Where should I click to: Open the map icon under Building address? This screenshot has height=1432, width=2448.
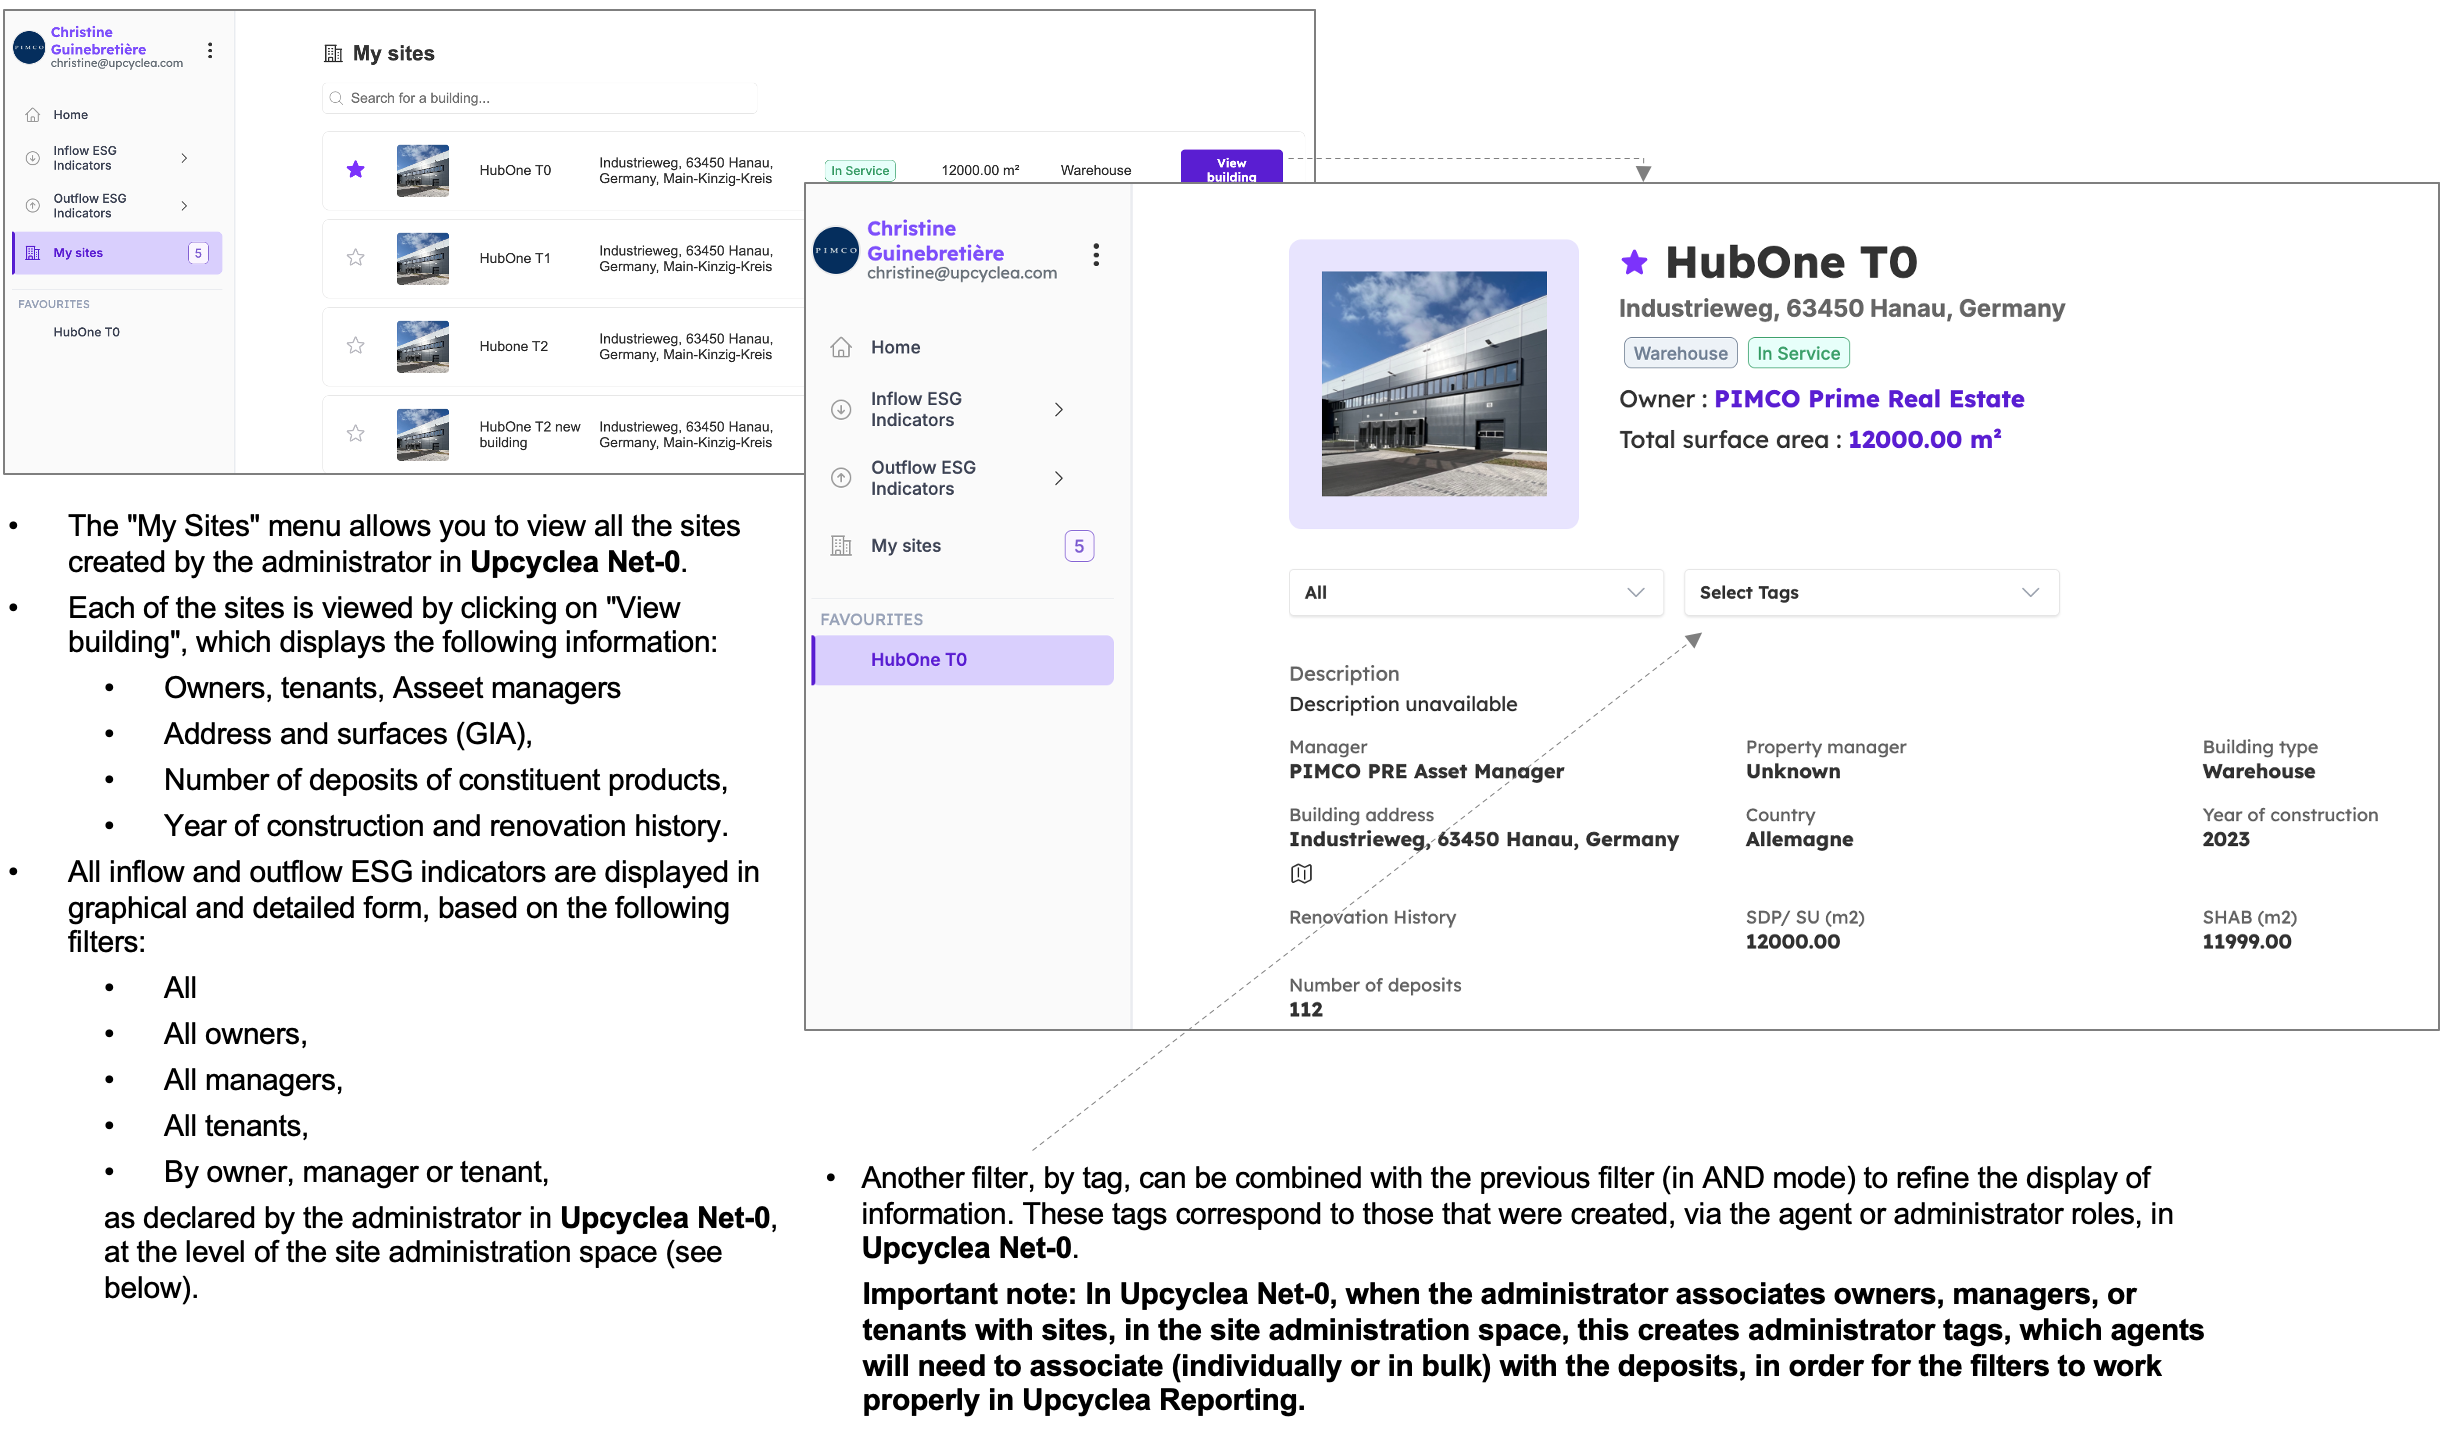coord(1301,874)
